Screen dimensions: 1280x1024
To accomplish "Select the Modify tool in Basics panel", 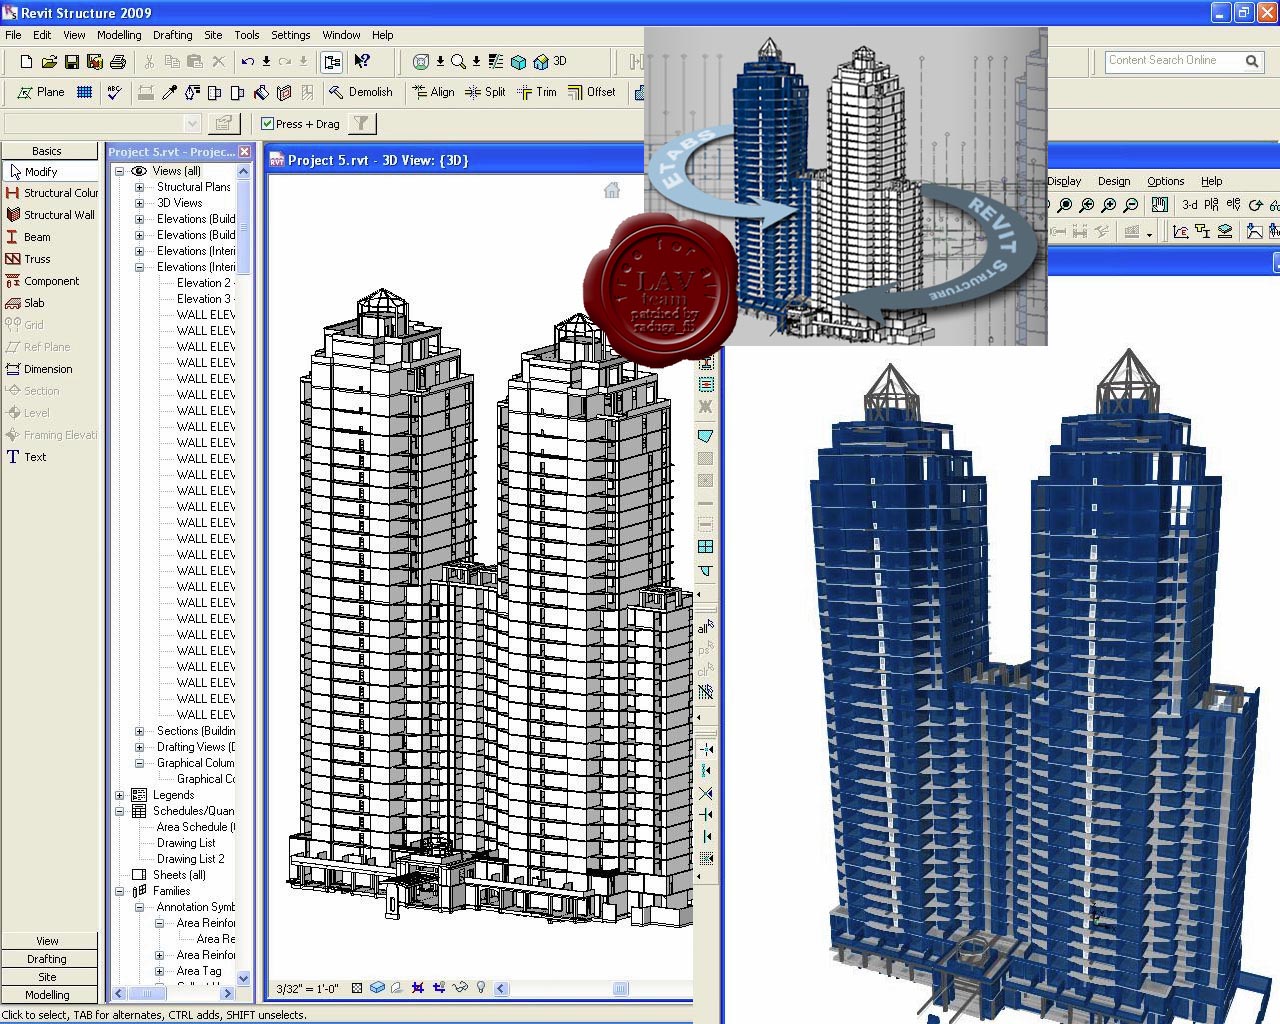I will pyautogui.click(x=51, y=172).
